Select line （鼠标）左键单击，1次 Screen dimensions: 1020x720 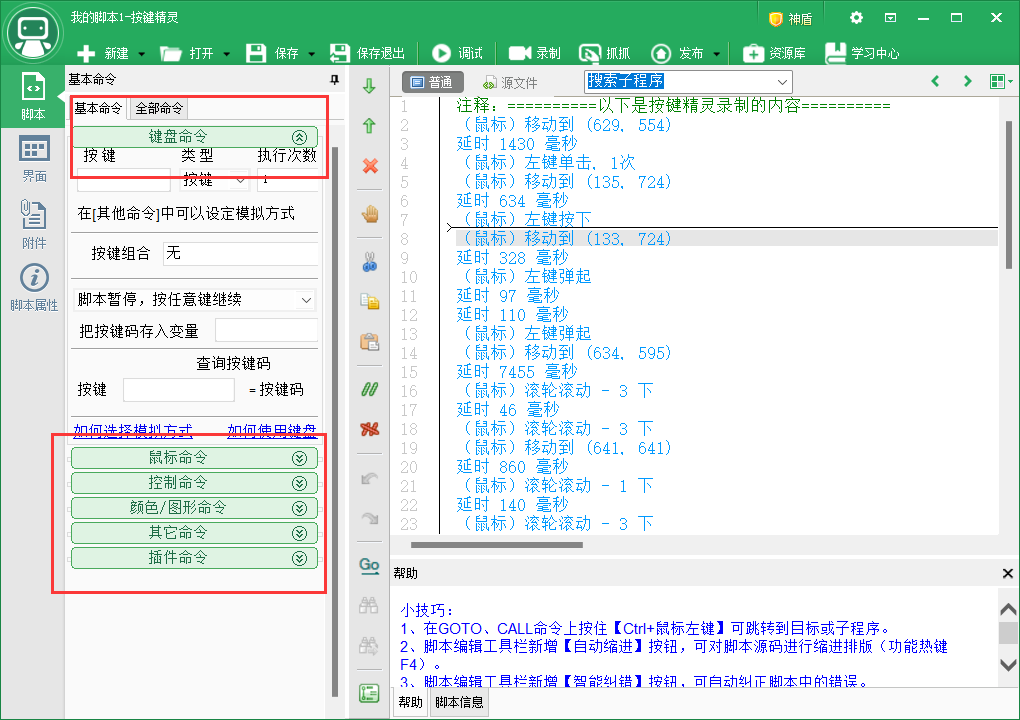pyautogui.click(x=546, y=163)
